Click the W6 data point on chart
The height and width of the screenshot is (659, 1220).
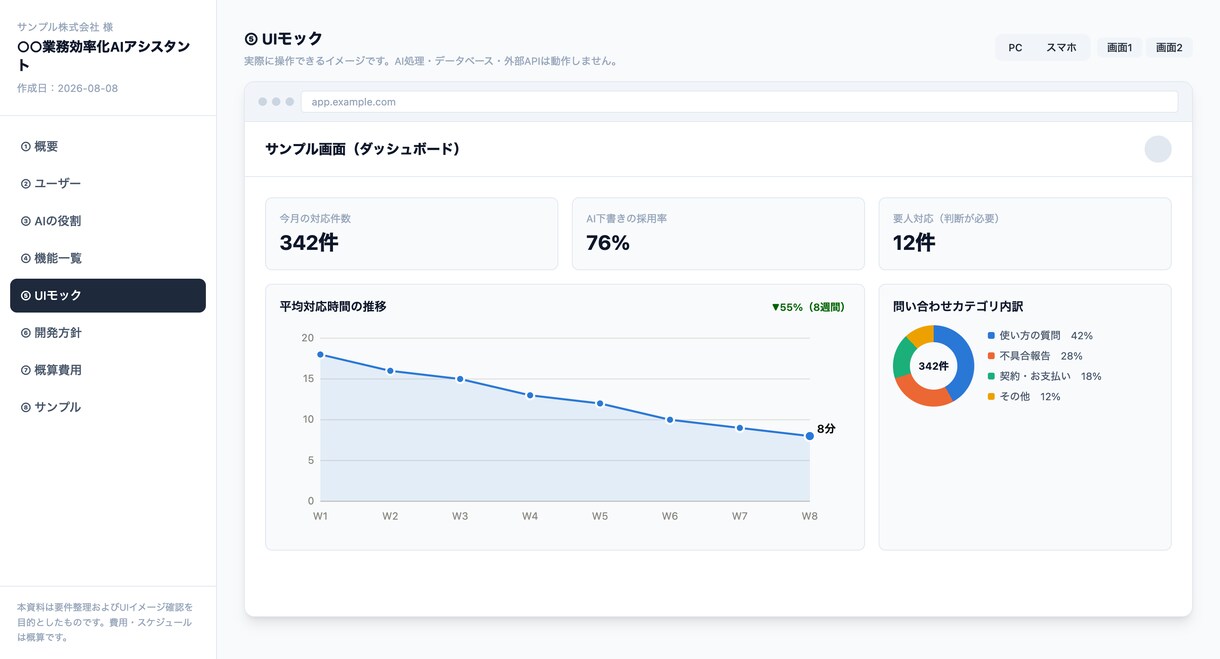[x=670, y=420]
